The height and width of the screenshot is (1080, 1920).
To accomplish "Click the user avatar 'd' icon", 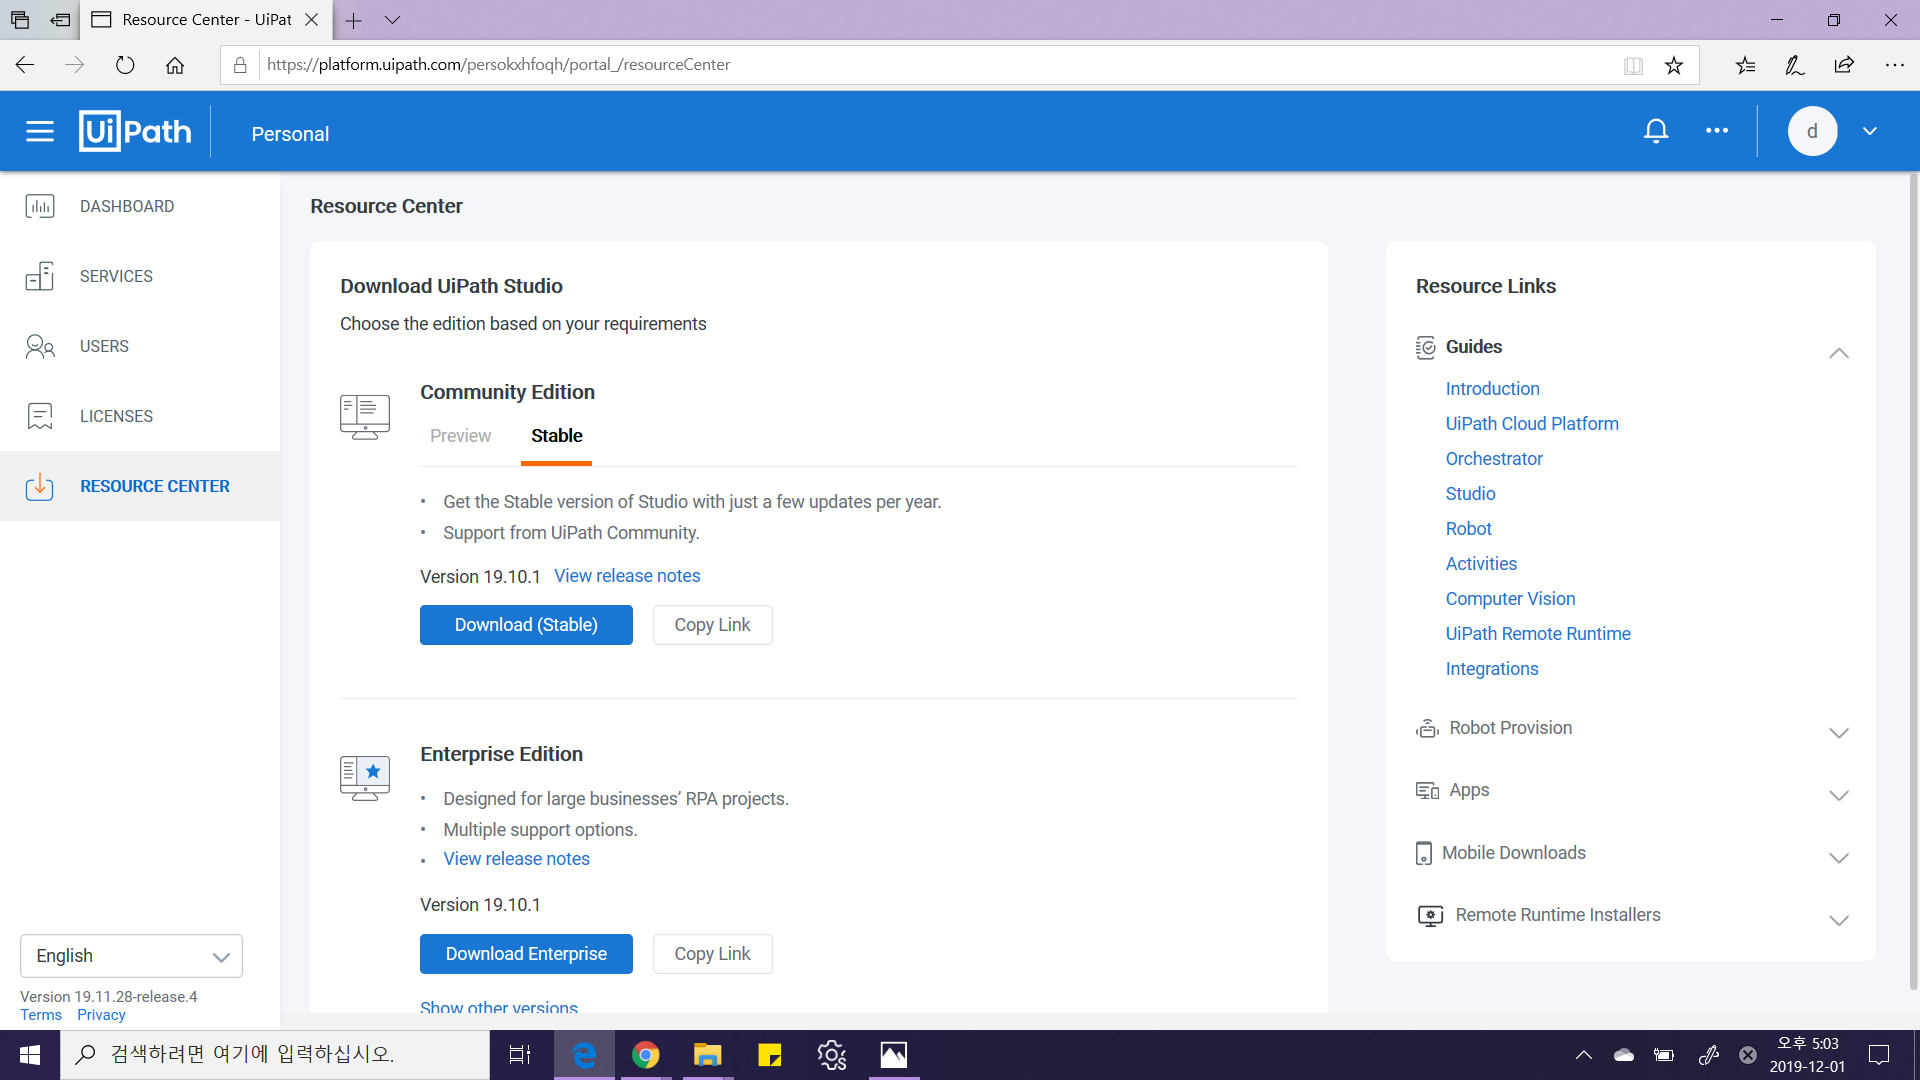I will [1812, 131].
